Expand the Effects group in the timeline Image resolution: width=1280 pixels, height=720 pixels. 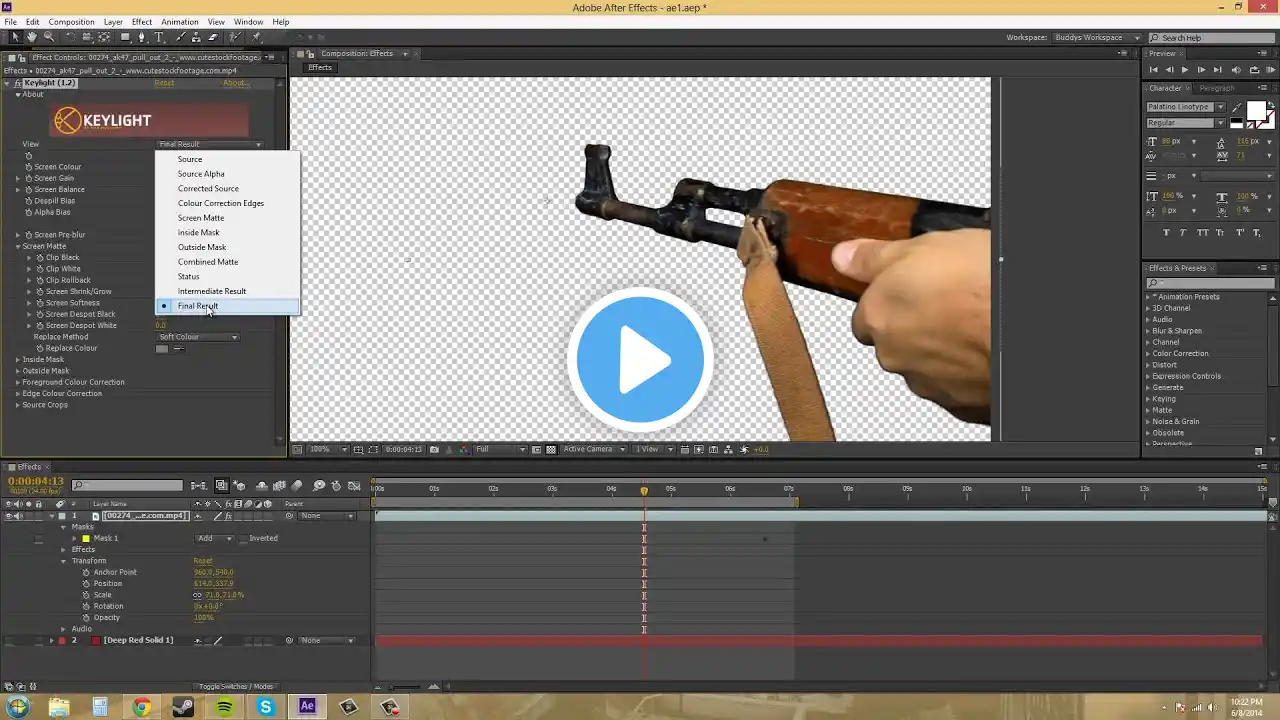(x=64, y=550)
